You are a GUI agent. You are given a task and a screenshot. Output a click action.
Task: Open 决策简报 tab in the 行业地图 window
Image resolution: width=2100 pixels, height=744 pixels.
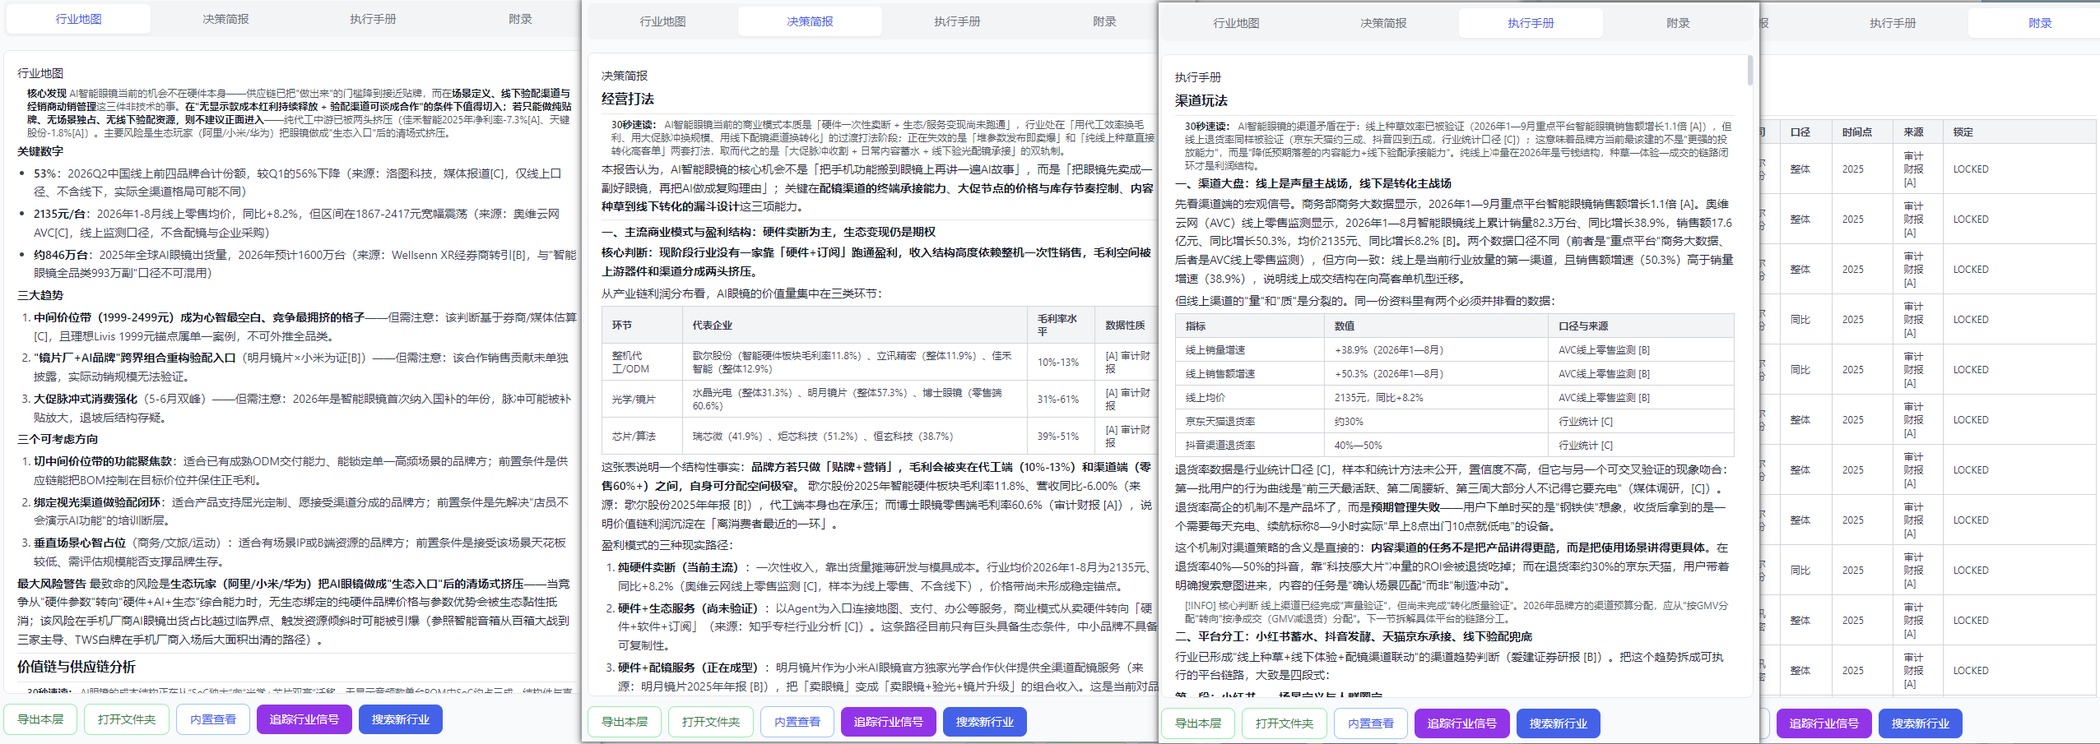[x=225, y=19]
